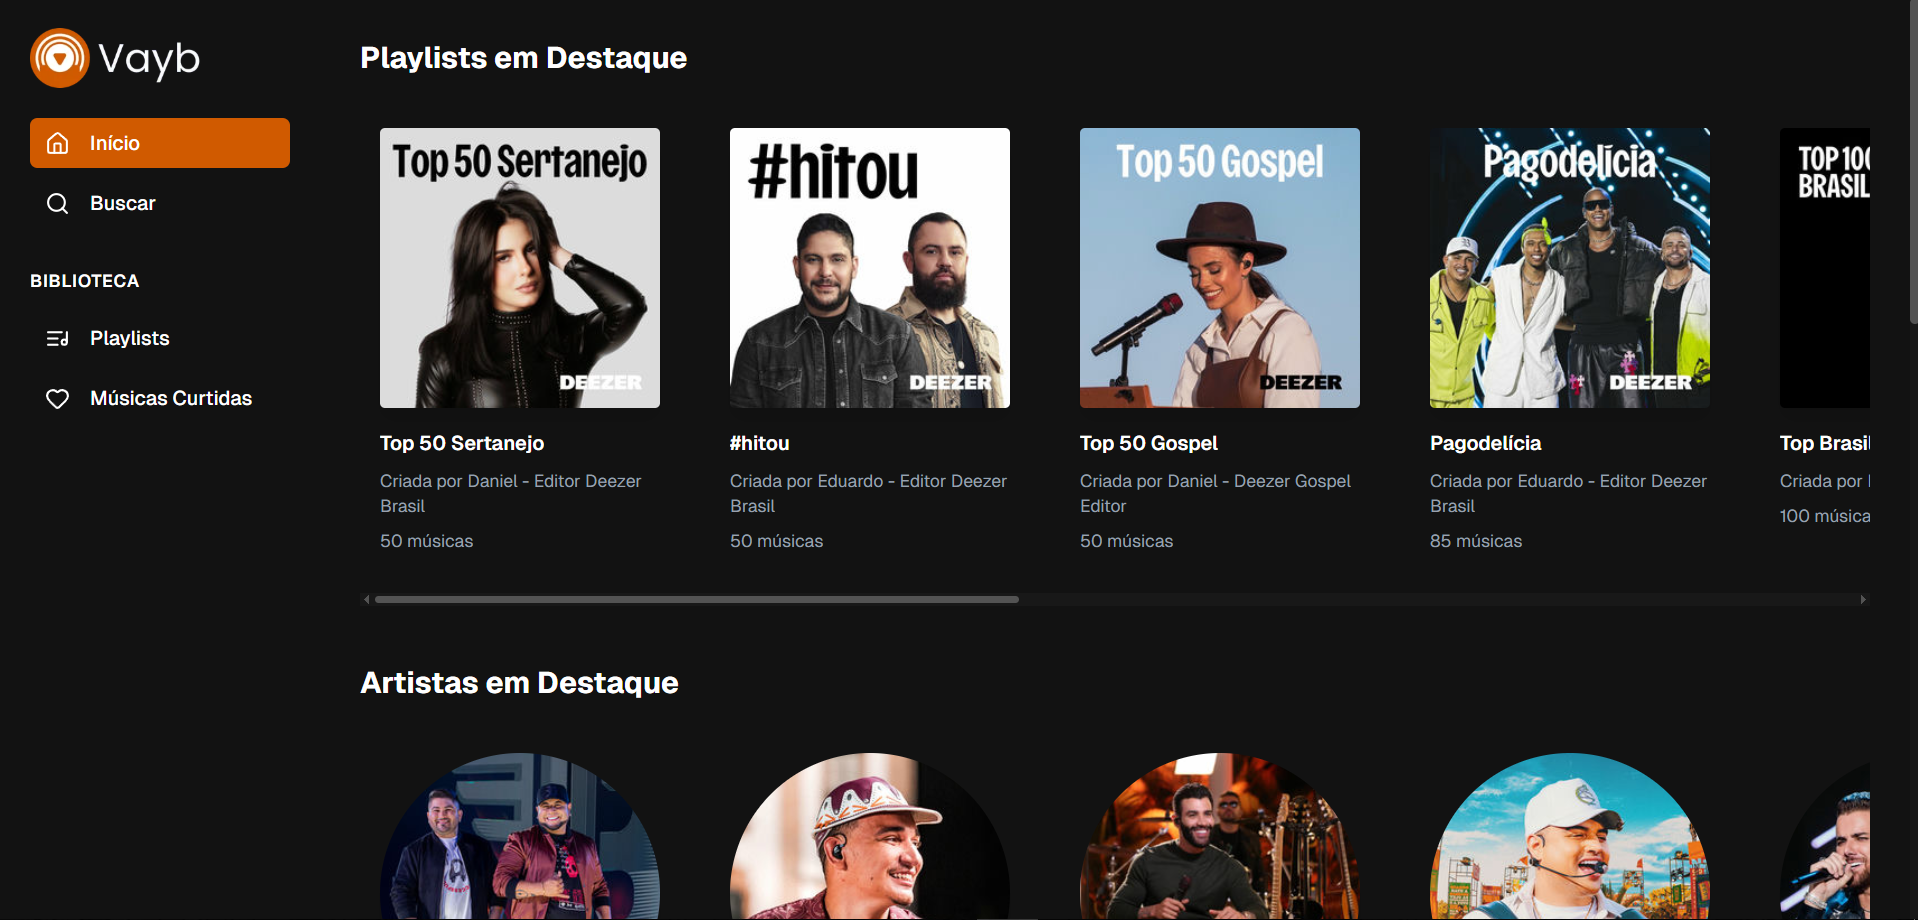This screenshot has height=920, width=1918.
Task: Click creator text under Top 50 Sertanejo
Action: coord(510,493)
